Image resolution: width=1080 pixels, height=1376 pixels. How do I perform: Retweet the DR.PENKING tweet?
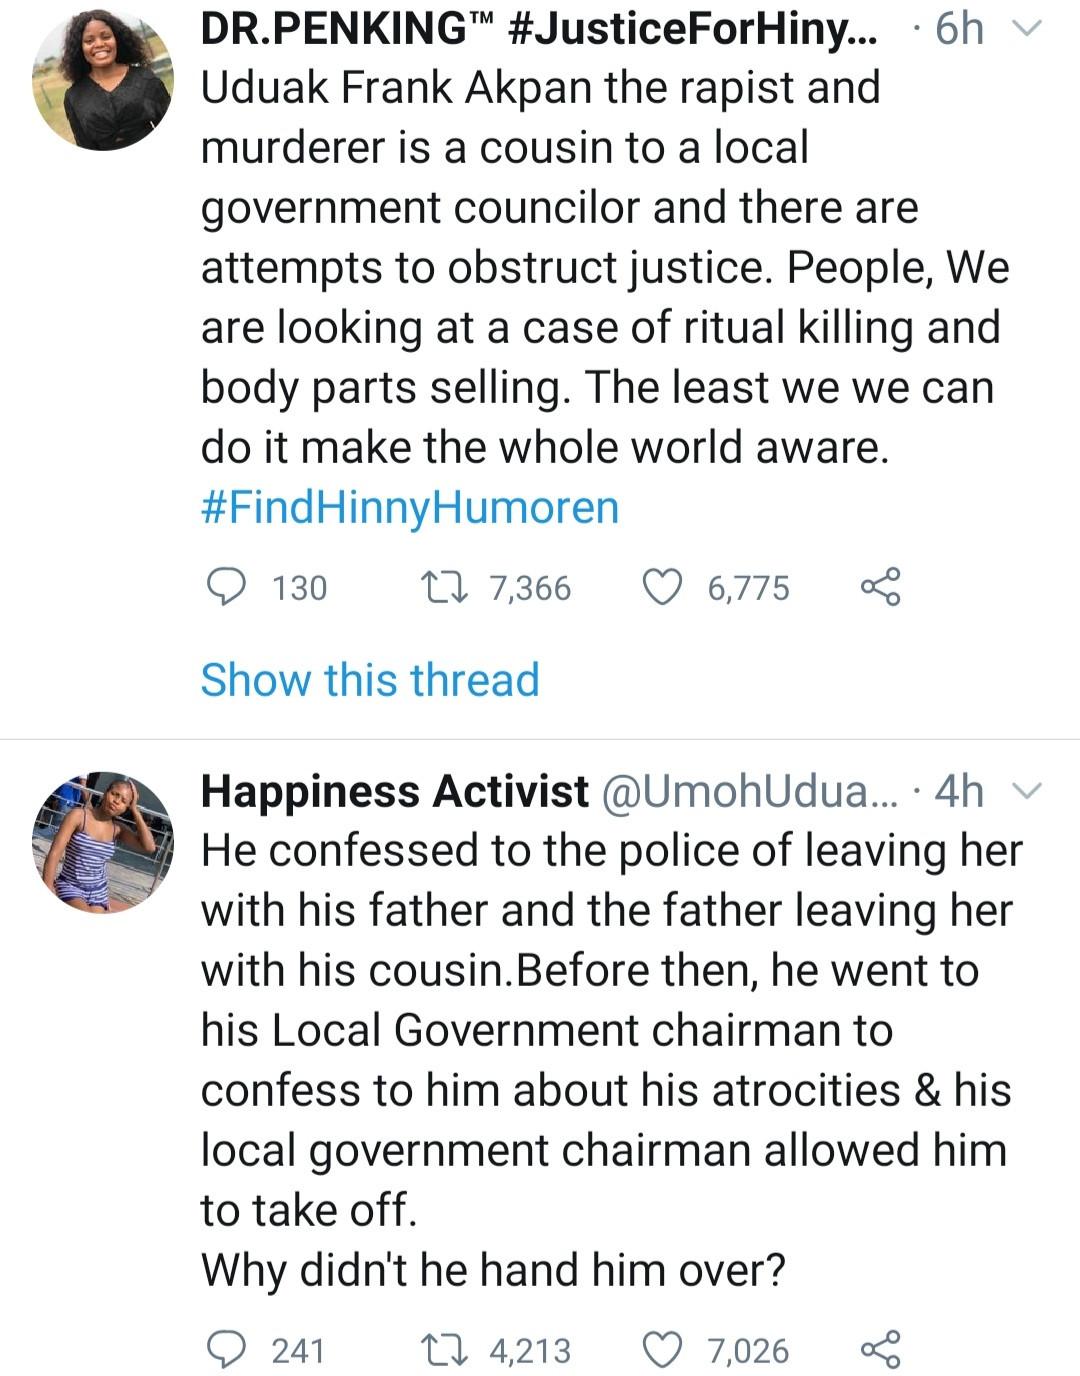[x=444, y=587]
